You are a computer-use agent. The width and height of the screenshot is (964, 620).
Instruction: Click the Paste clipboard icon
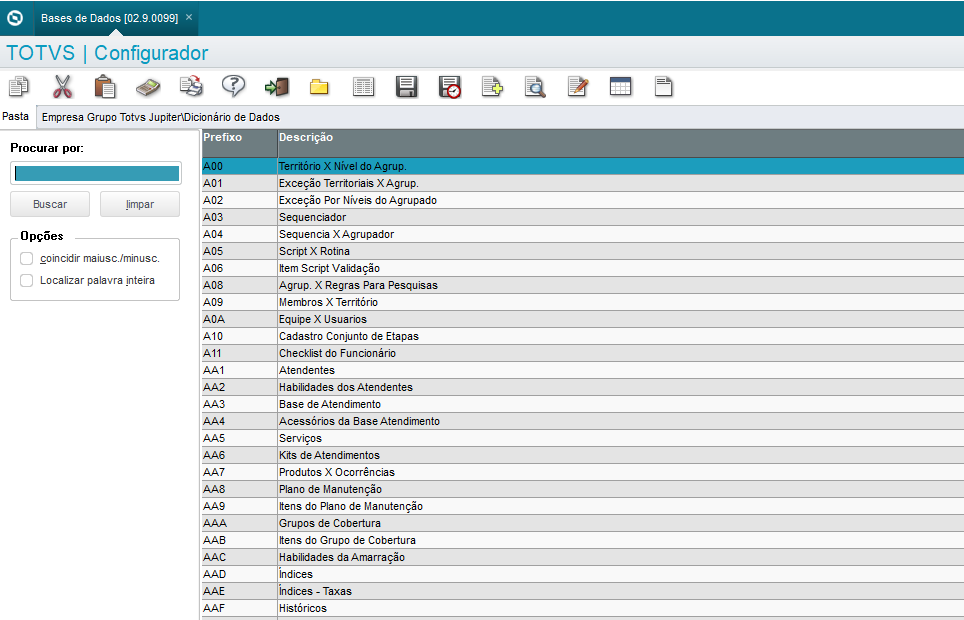[x=105, y=87]
